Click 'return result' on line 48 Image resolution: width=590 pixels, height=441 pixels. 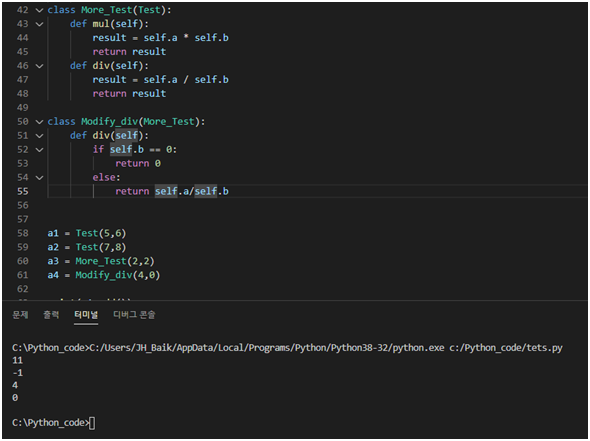[x=129, y=94]
